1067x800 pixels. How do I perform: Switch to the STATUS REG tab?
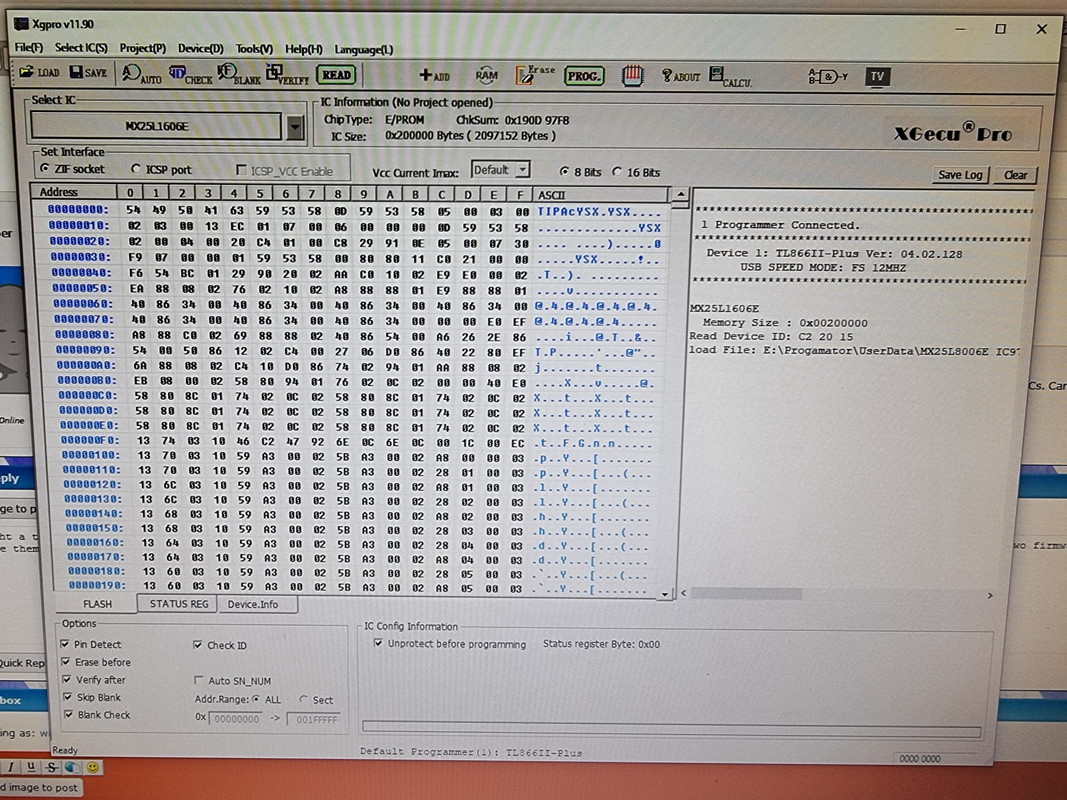178,603
